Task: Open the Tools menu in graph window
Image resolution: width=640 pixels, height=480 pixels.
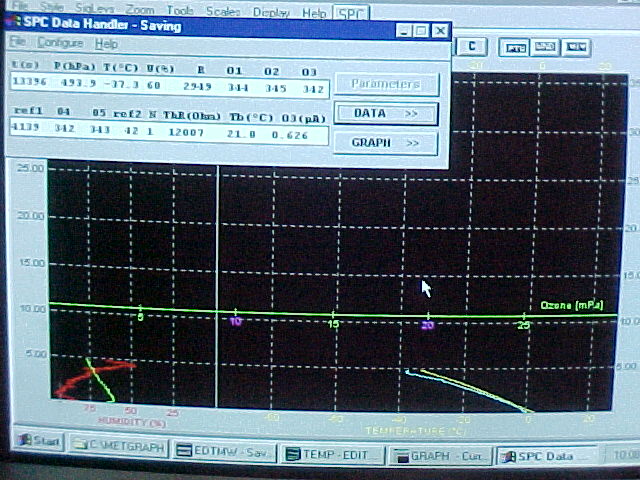Action: [x=180, y=10]
